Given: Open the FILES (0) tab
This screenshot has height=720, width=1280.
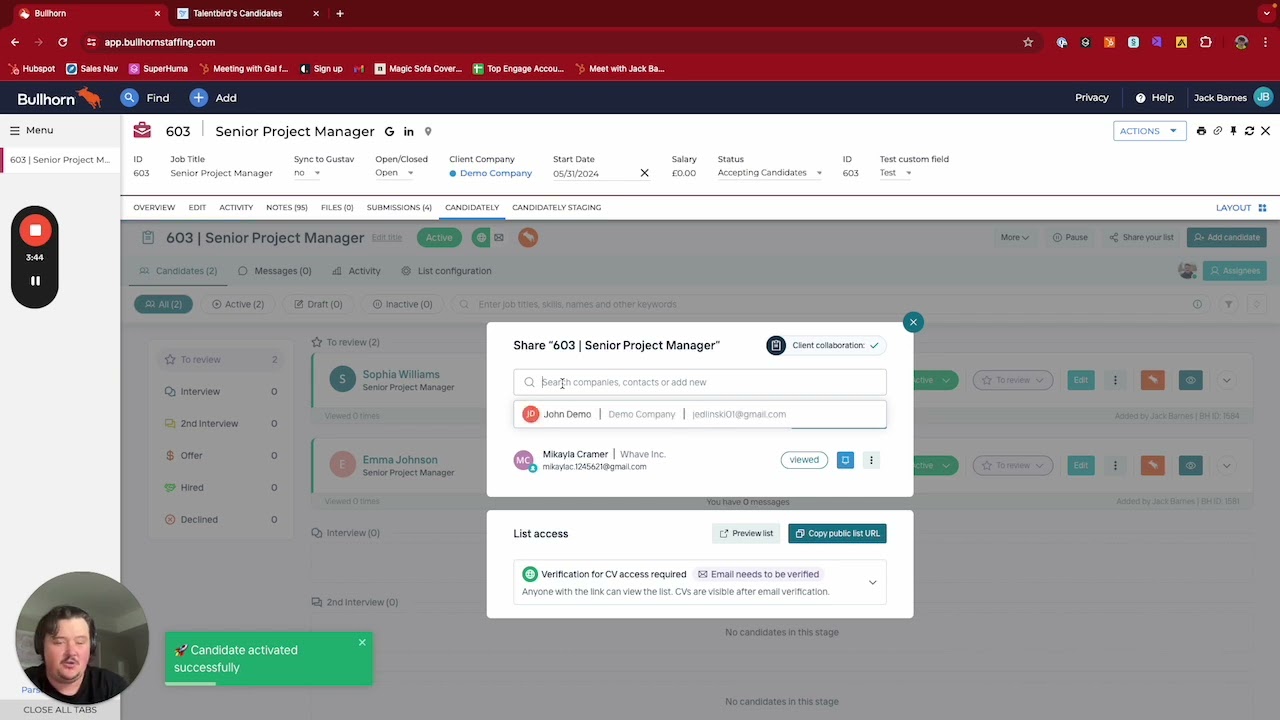Looking at the screenshot, I should pyautogui.click(x=337, y=208).
